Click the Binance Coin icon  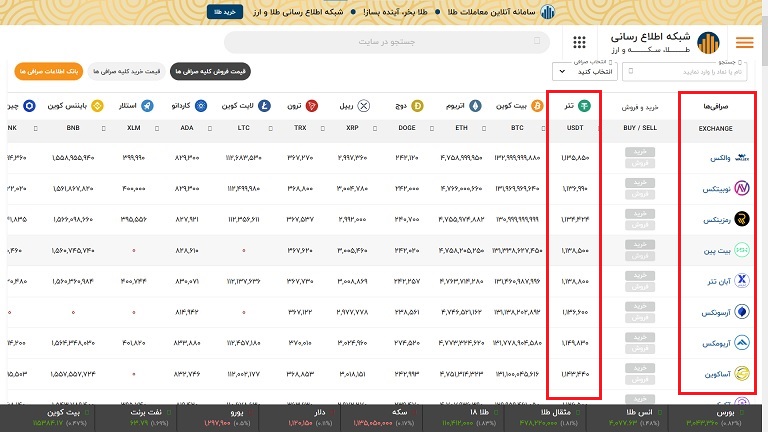coord(98,106)
